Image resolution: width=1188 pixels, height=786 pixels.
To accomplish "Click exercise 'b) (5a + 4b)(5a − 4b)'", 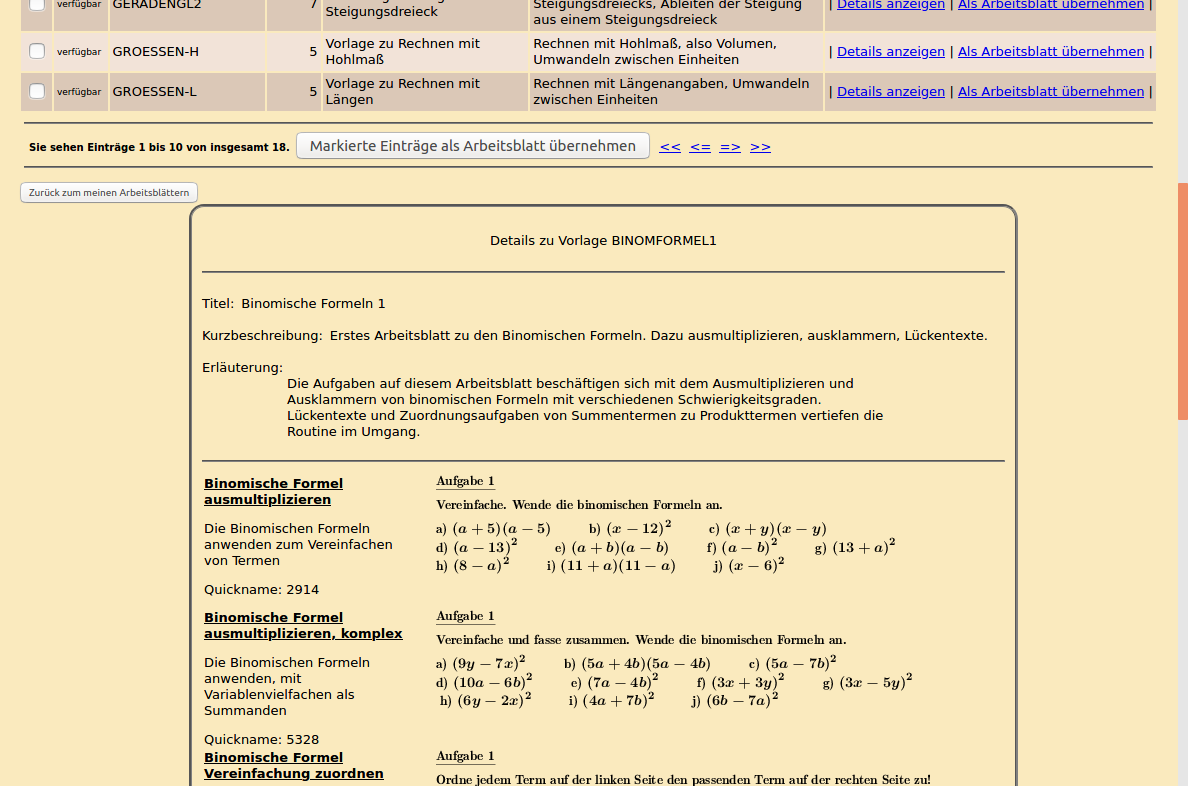I will [637, 664].
